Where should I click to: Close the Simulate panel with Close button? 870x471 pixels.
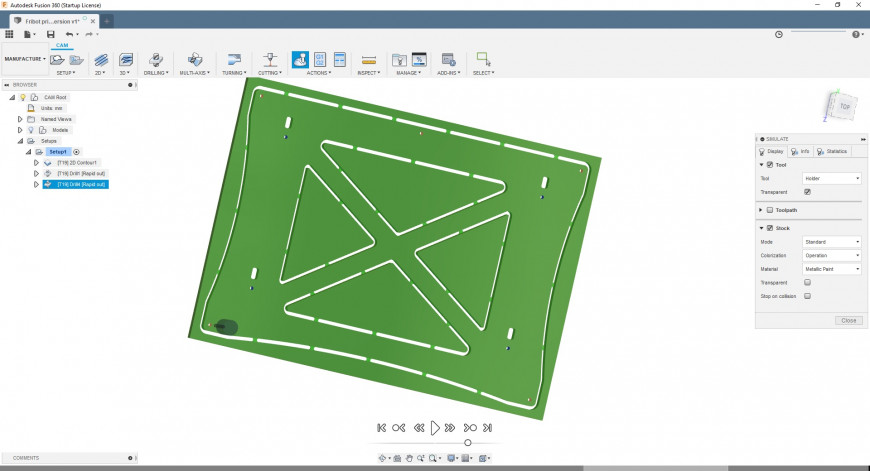point(848,321)
